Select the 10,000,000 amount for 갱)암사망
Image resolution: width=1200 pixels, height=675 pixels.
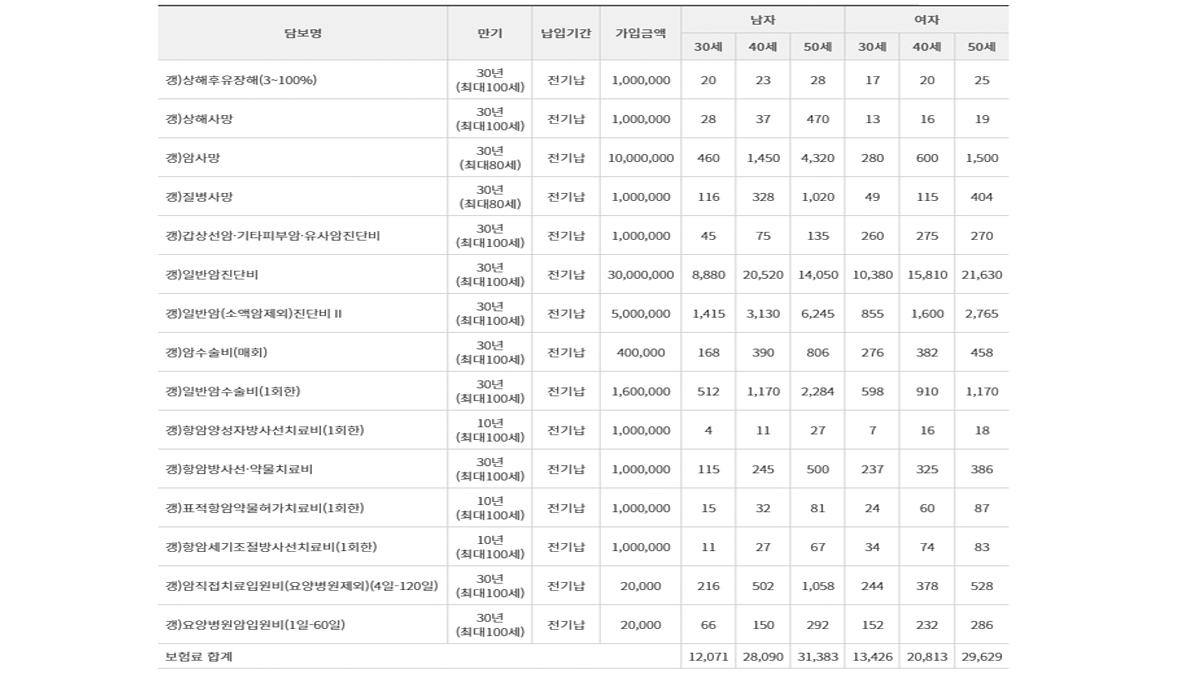click(x=640, y=158)
